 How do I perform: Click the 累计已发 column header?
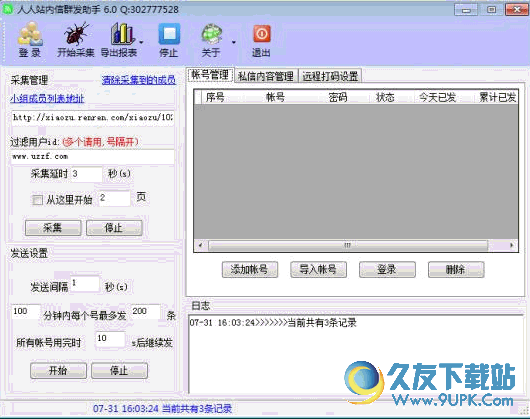(x=498, y=97)
